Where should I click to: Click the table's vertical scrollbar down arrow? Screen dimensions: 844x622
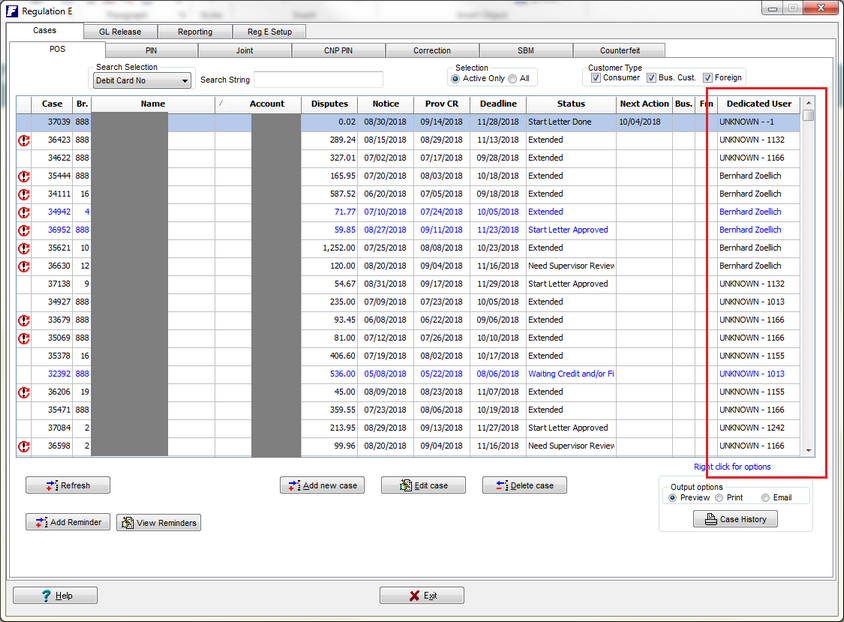point(809,451)
